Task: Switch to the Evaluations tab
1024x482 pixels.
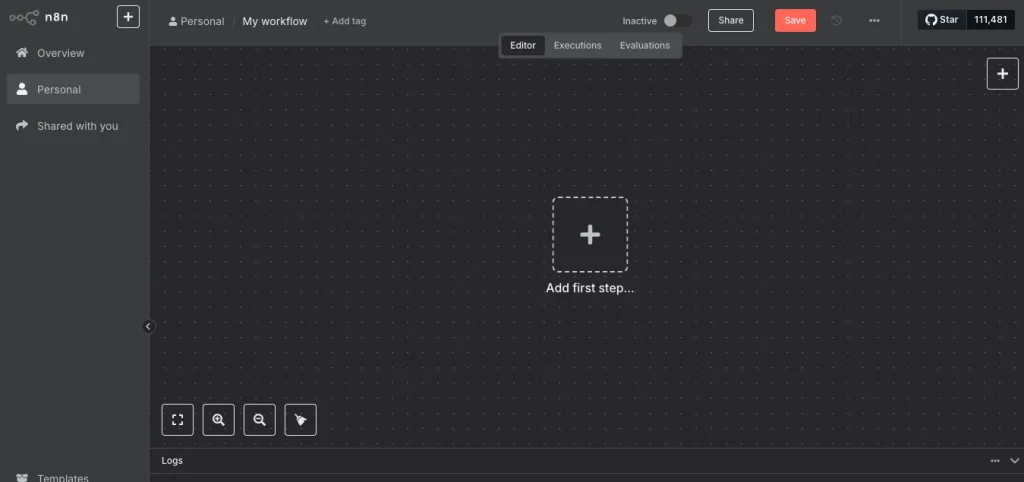Action: click(x=644, y=45)
